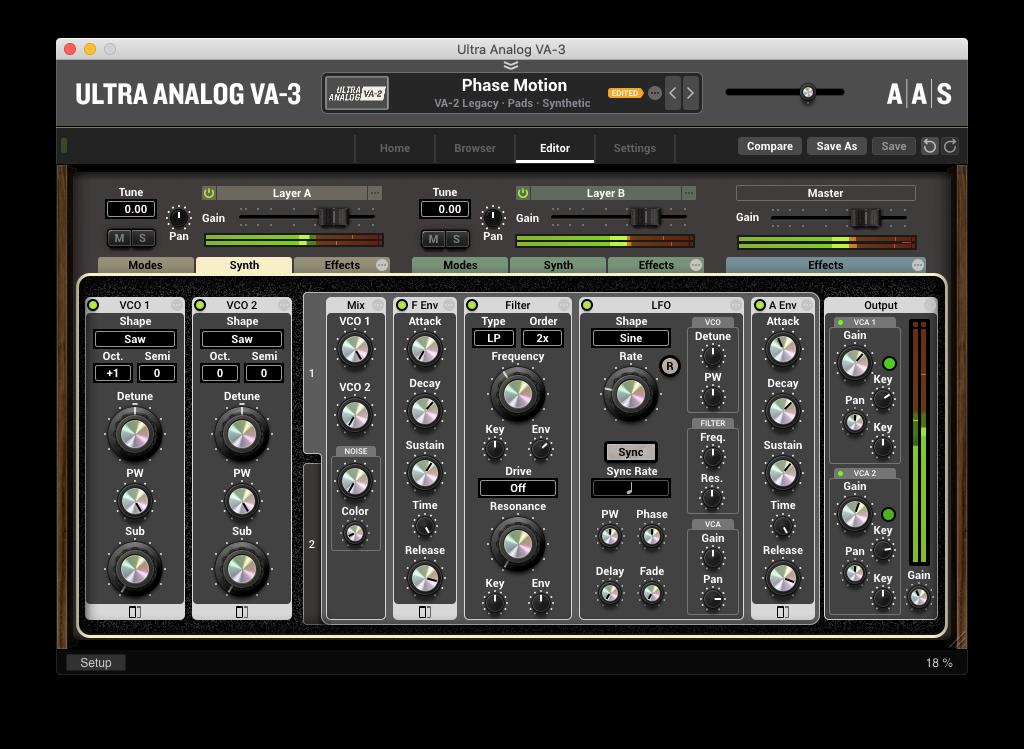Open VCO 1 module options icon
Image resolution: width=1024 pixels, height=749 pixels.
point(177,305)
